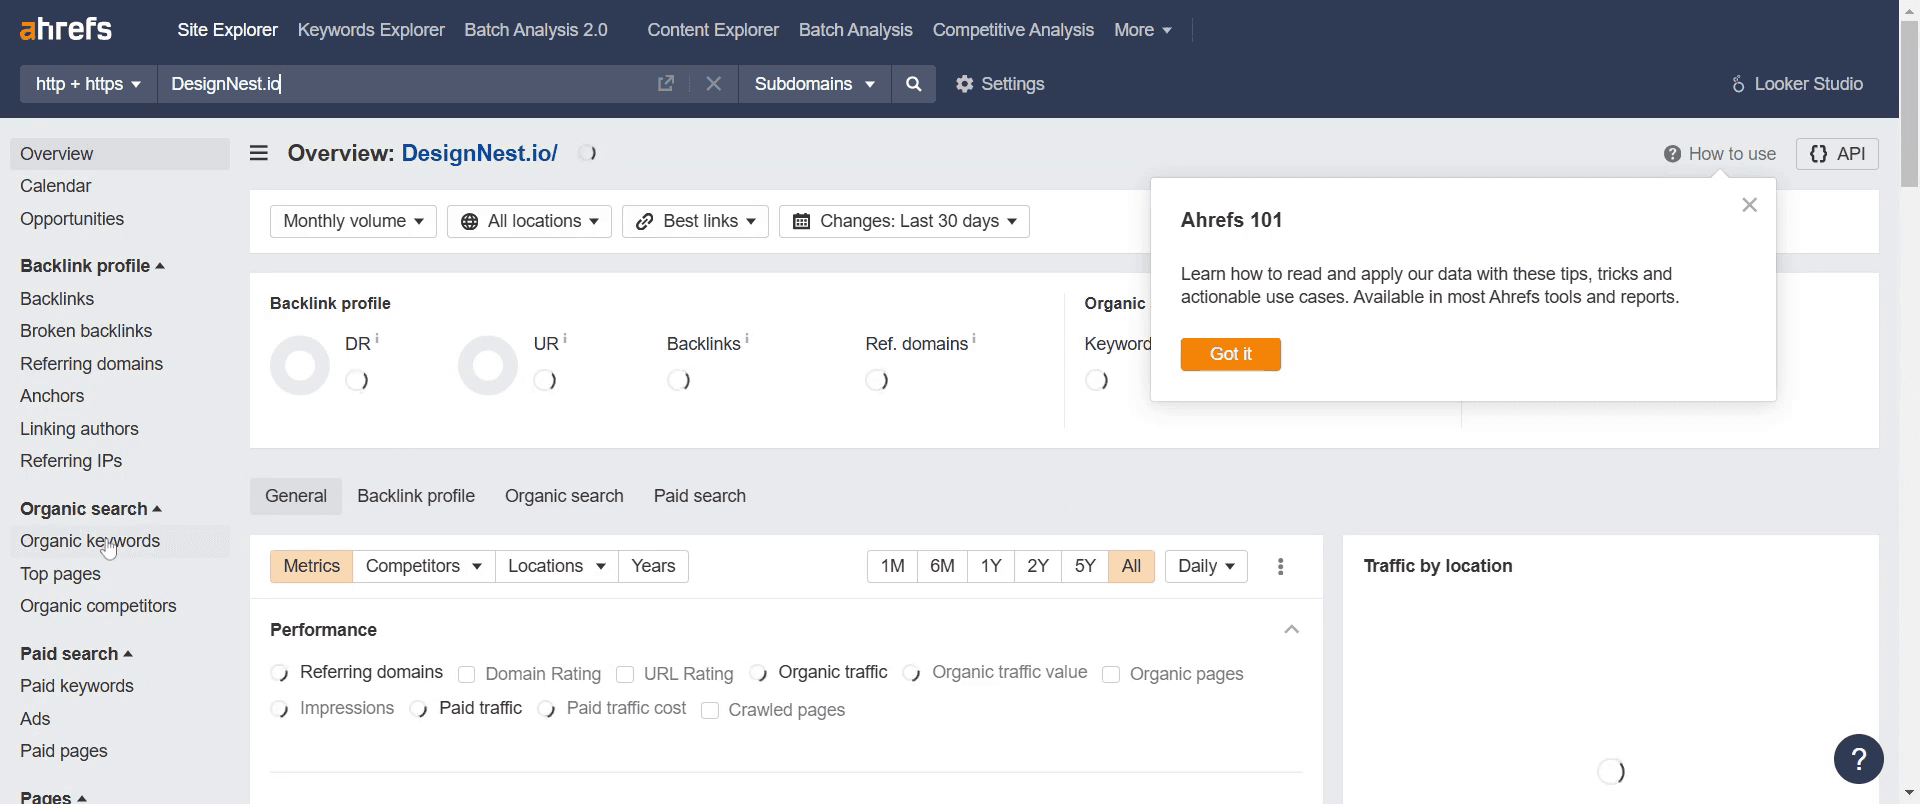Open the http + https protocol dropdown

(x=88, y=84)
